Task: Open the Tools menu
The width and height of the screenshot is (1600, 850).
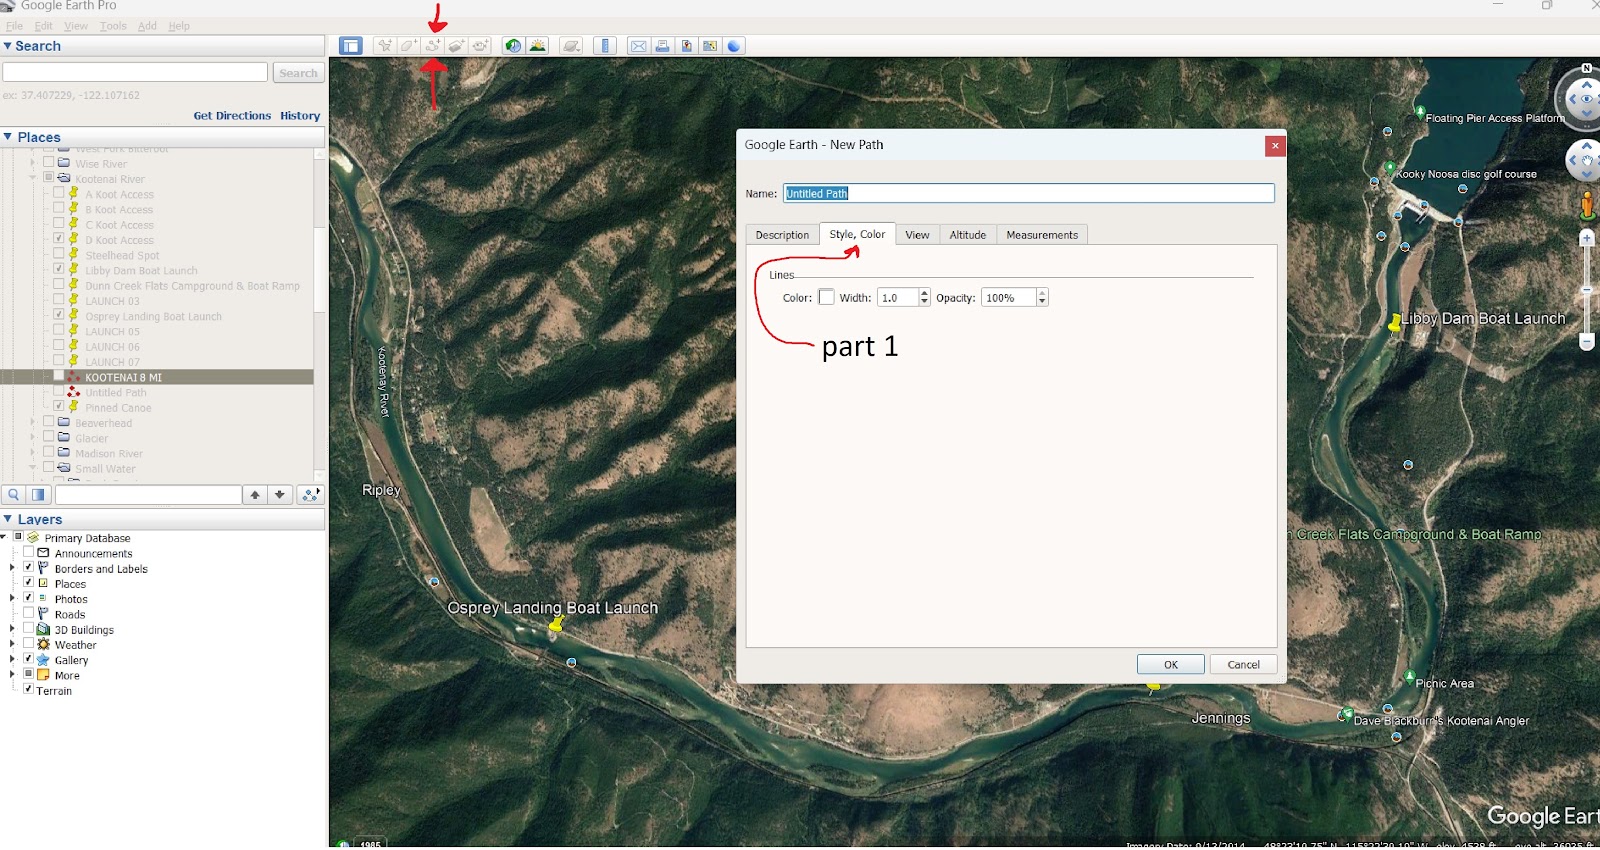Action: [x=113, y=26]
